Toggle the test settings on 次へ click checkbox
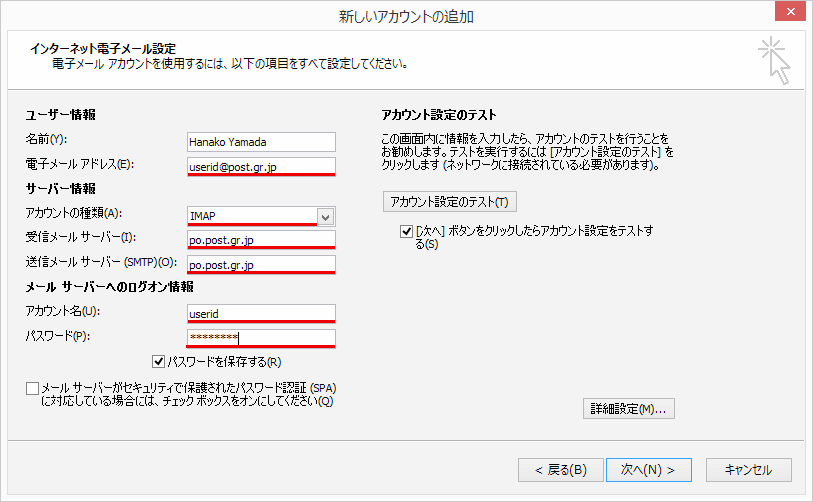The image size is (813, 502). coord(406,231)
